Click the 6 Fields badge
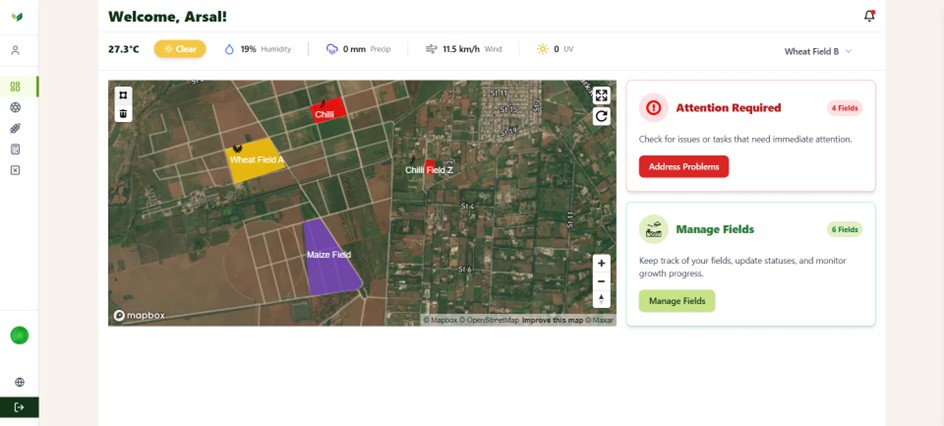This screenshot has width=944, height=426. pyautogui.click(x=845, y=229)
